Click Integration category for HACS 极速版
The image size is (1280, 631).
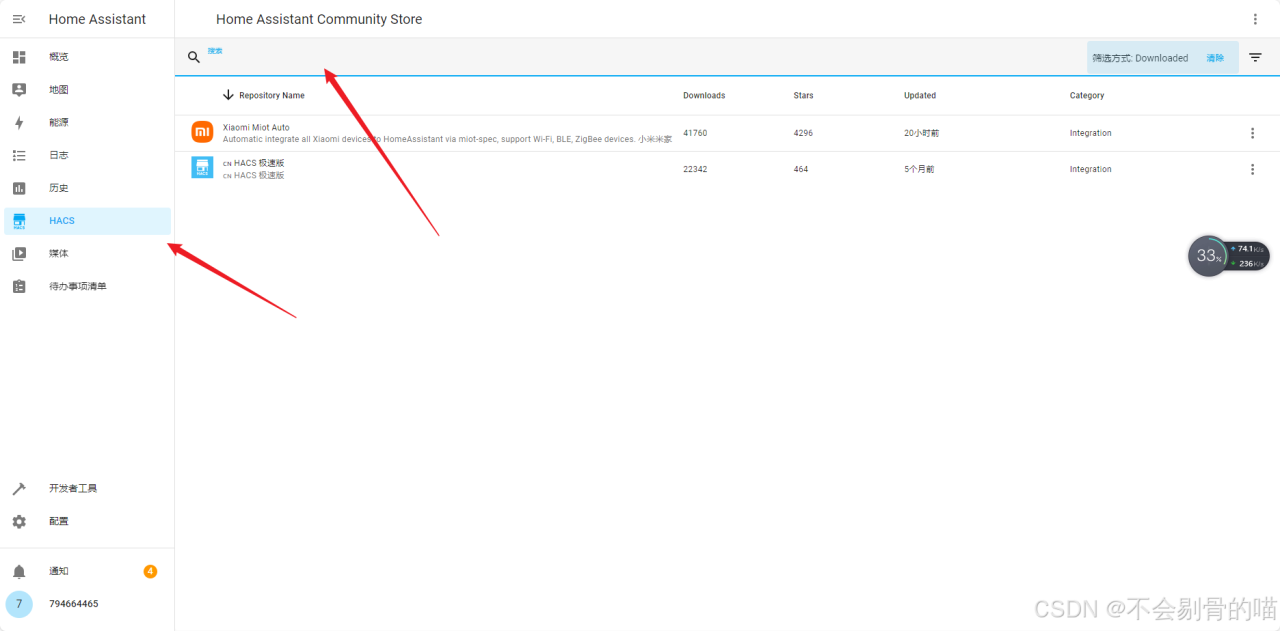pos(1090,169)
